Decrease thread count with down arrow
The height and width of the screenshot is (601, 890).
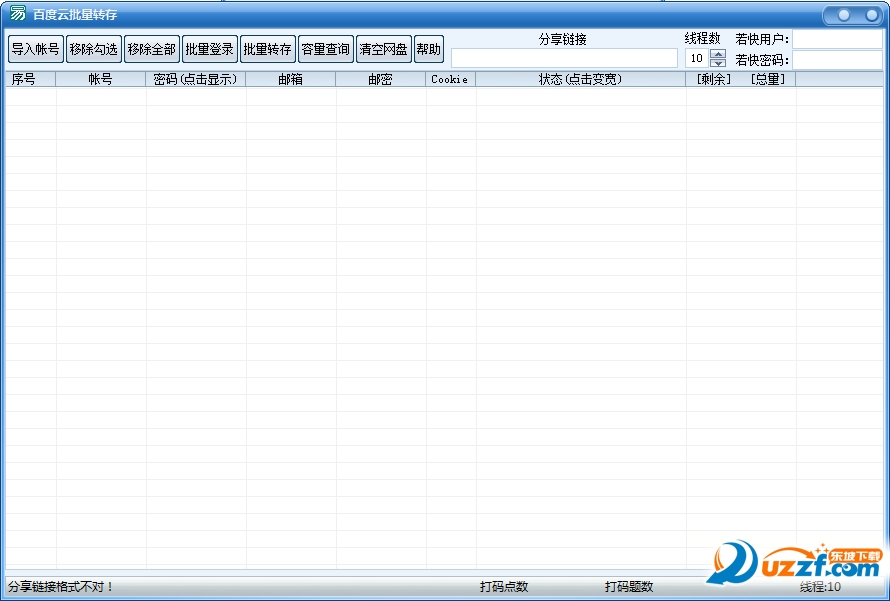click(718, 63)
